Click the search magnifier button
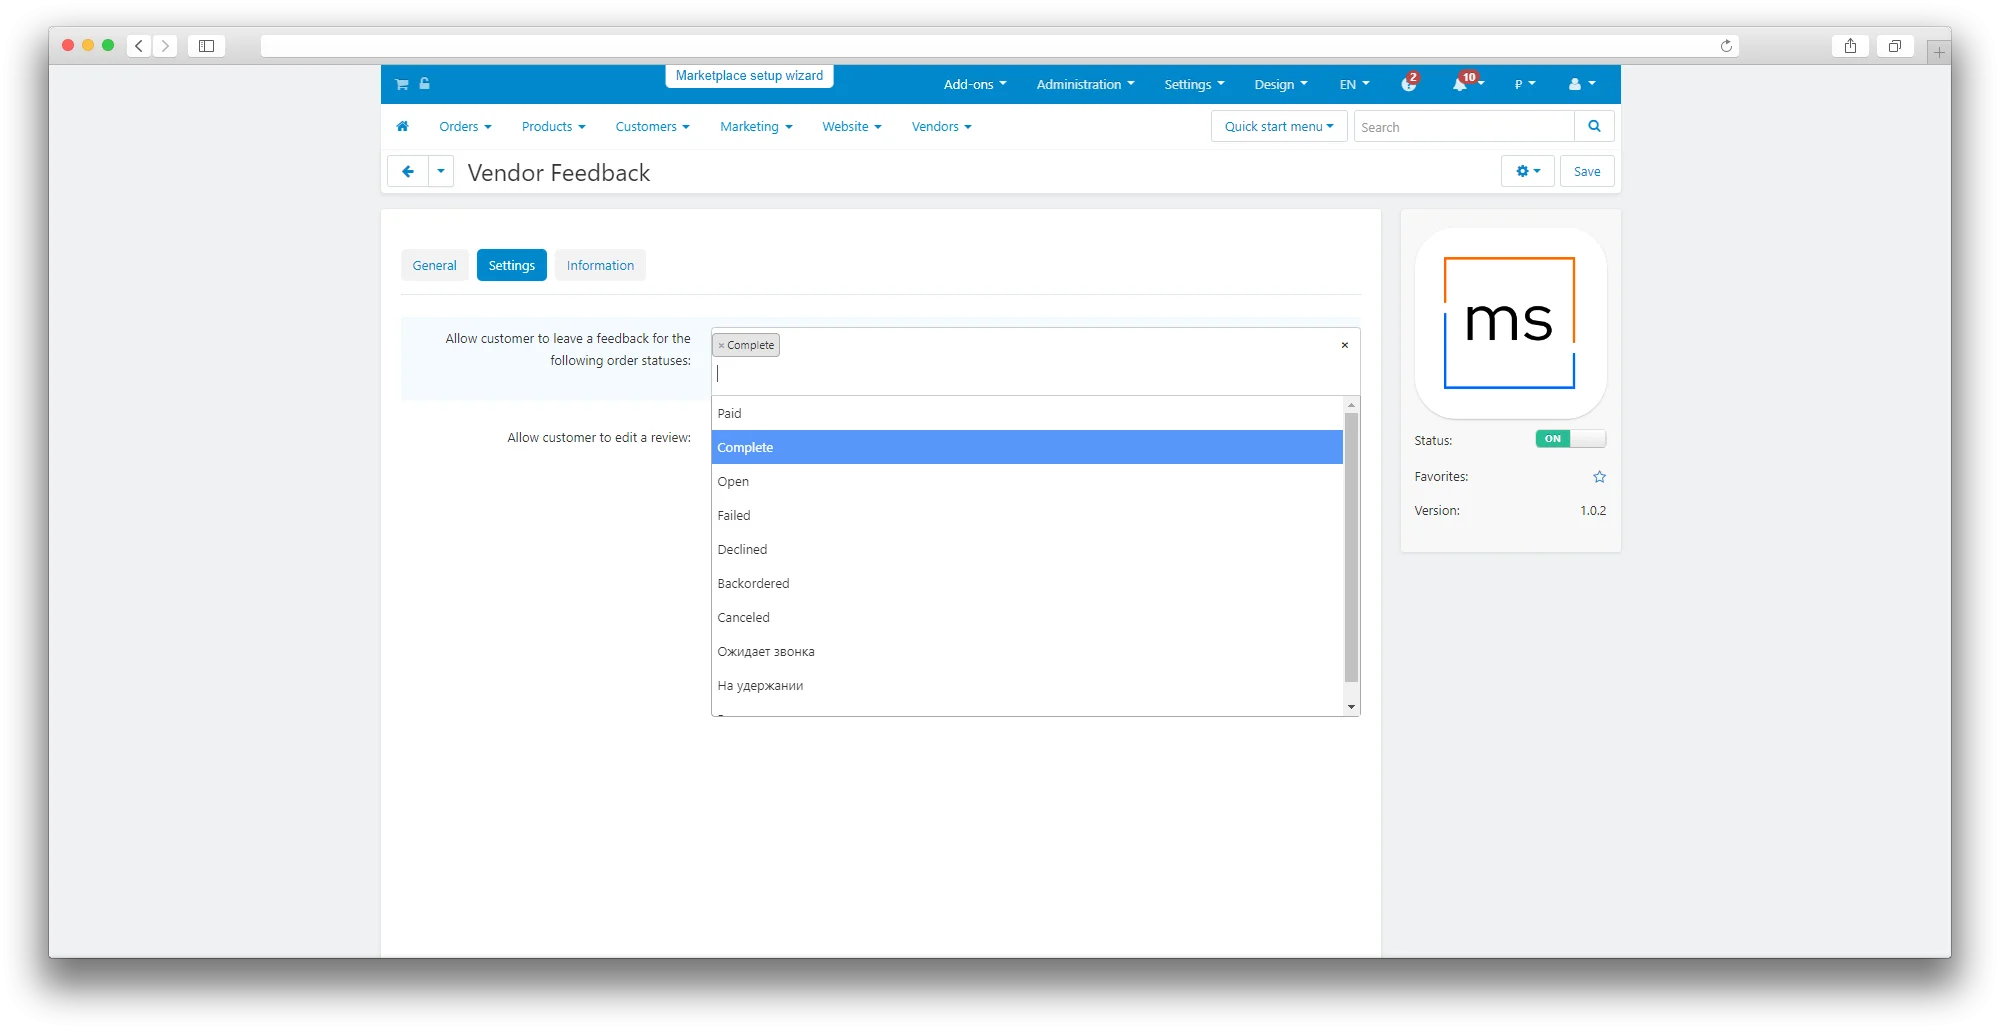 [x=1594, y=126]
